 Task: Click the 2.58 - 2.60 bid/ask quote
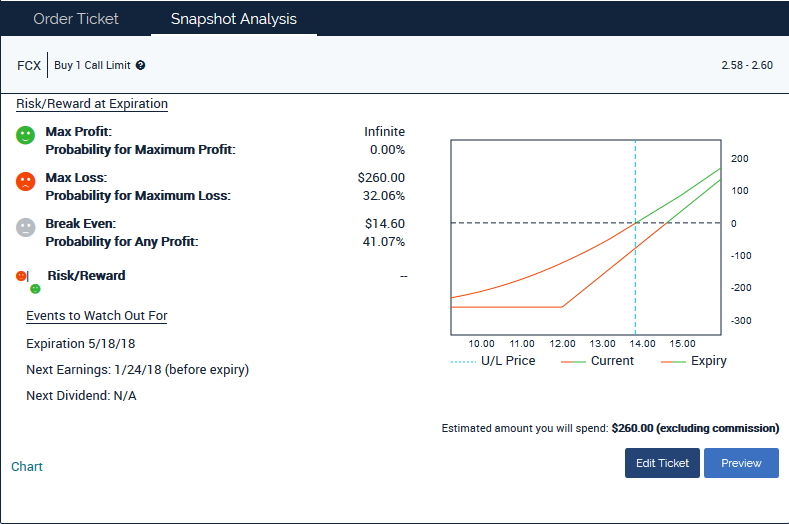(x=746, y=66)
